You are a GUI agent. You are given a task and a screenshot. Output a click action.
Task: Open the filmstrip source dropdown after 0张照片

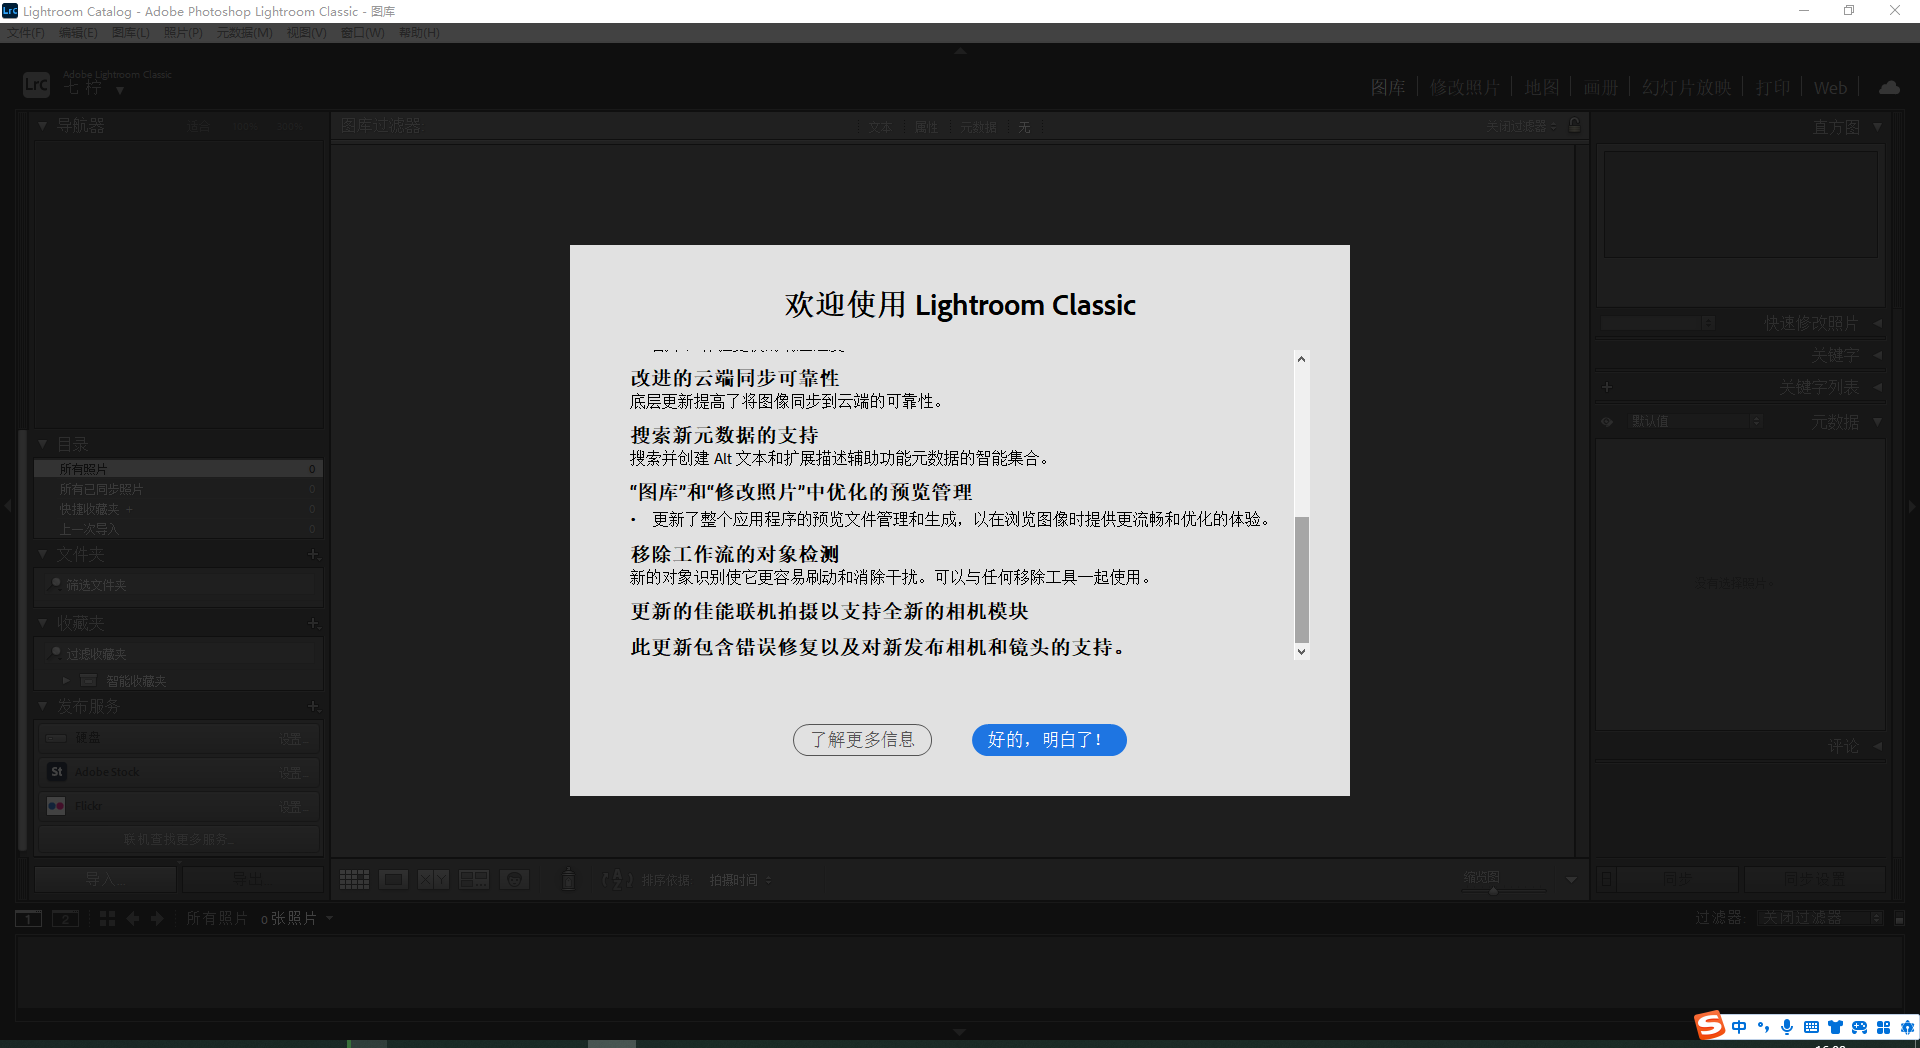click(x=329, y=918)
